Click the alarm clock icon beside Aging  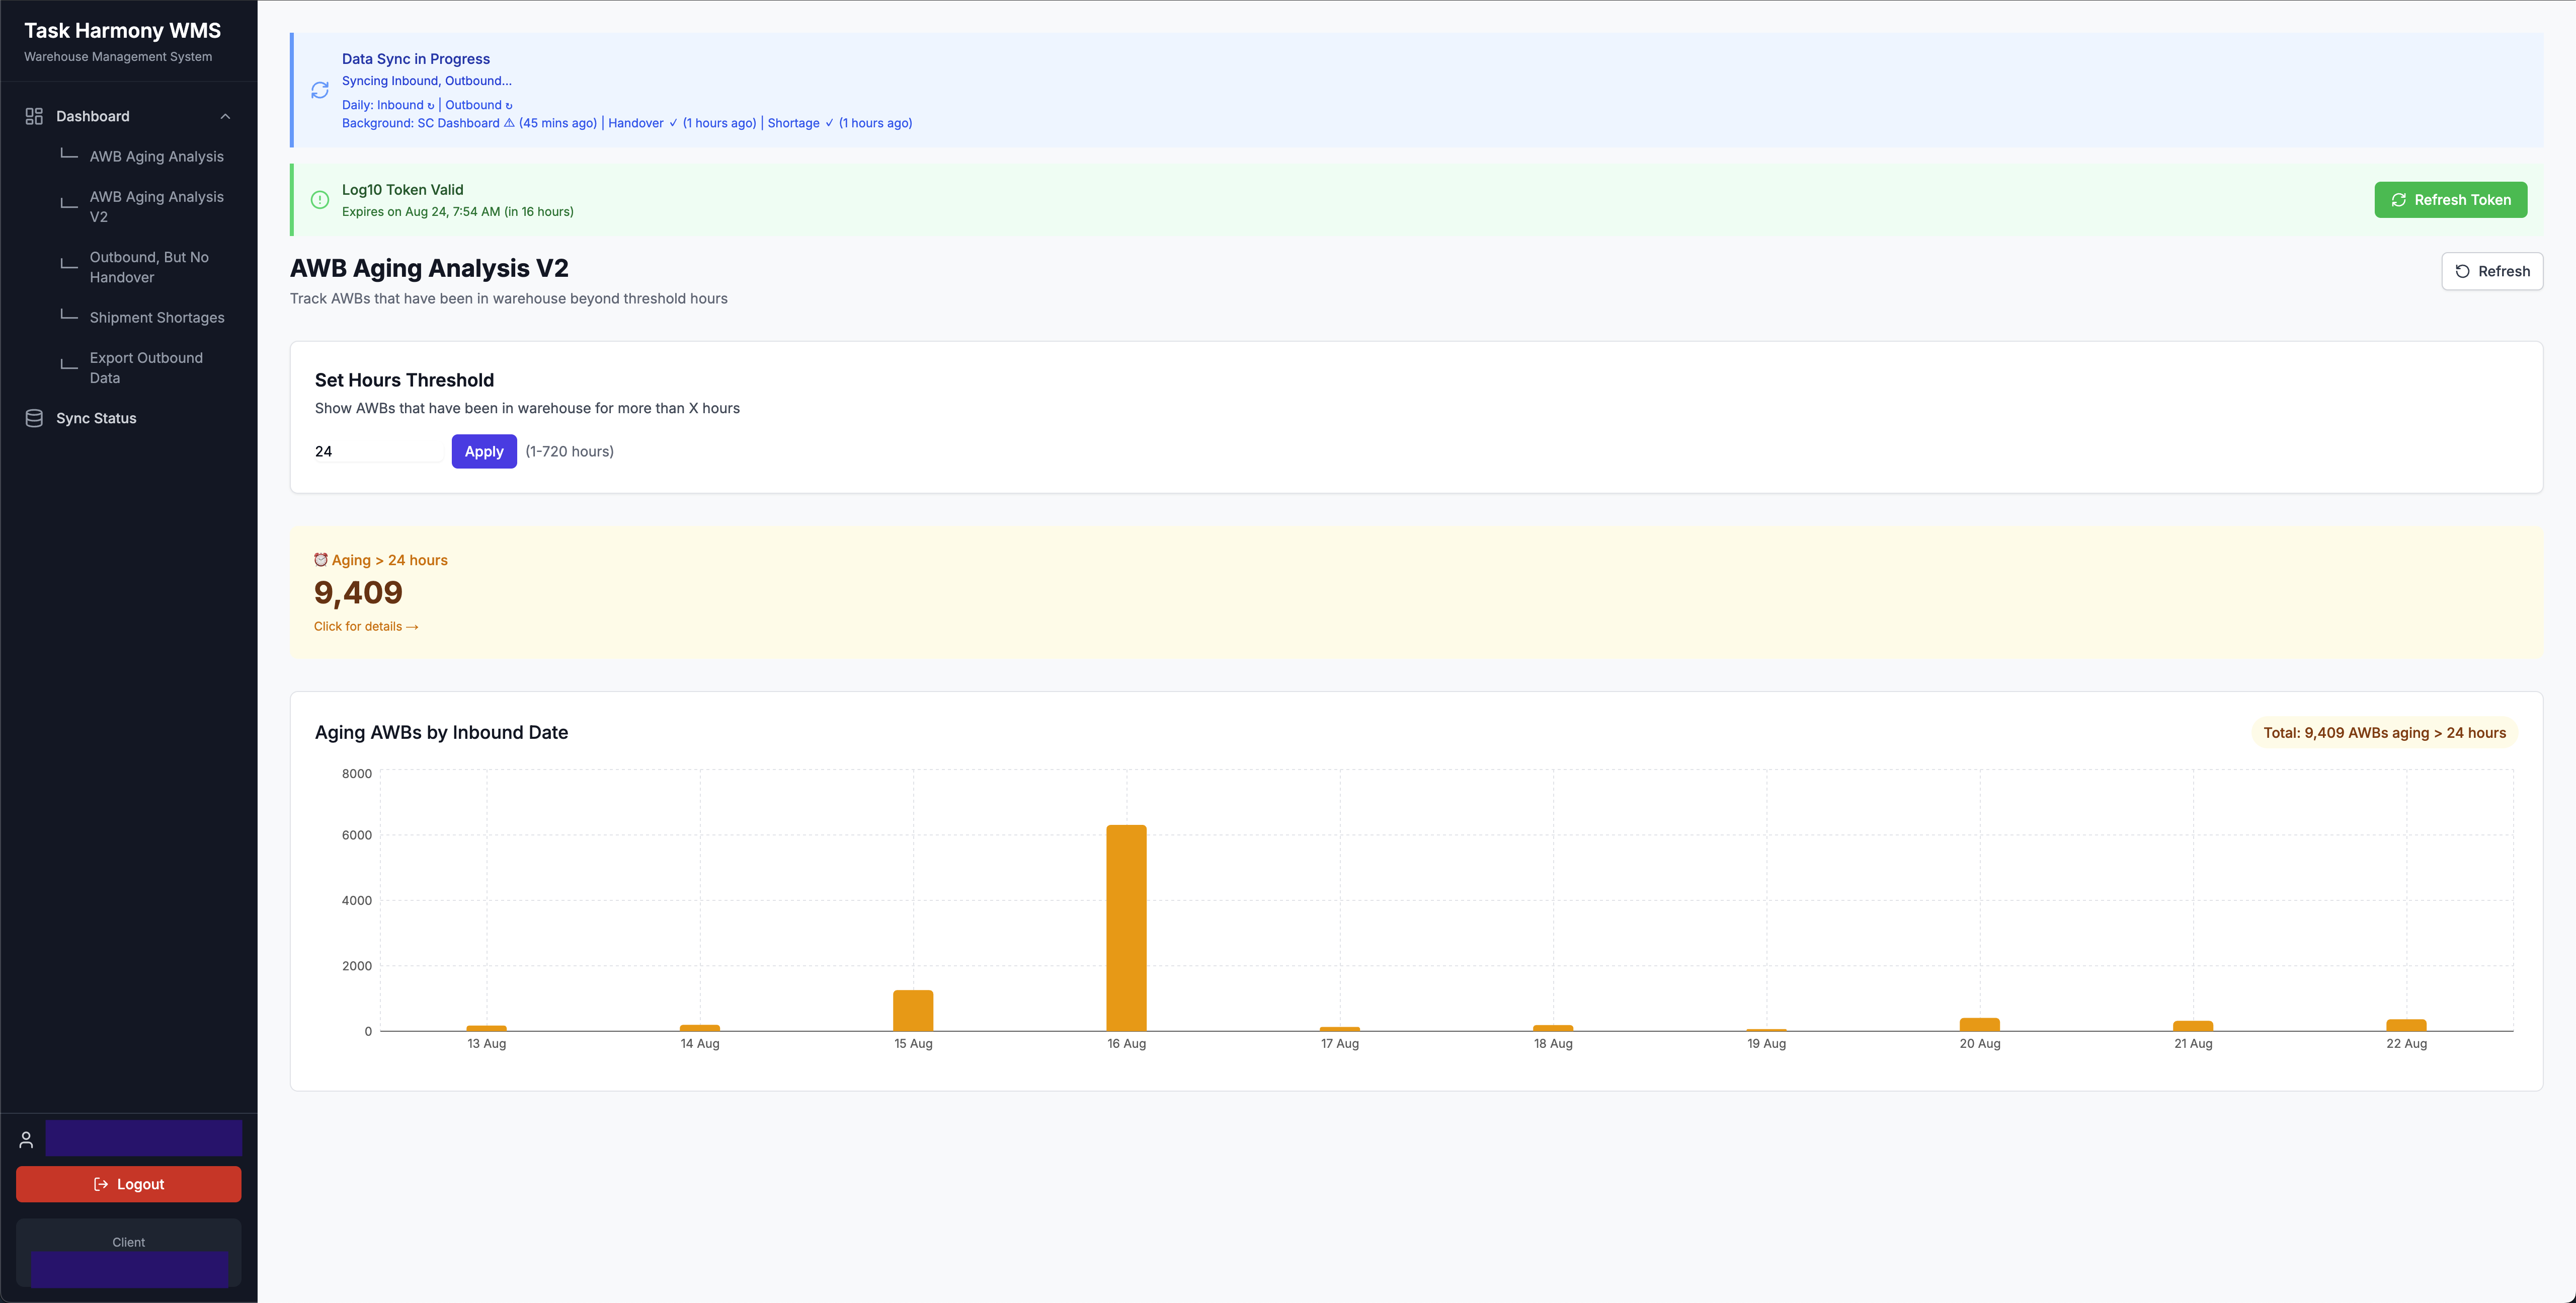[x=321, y=560]
